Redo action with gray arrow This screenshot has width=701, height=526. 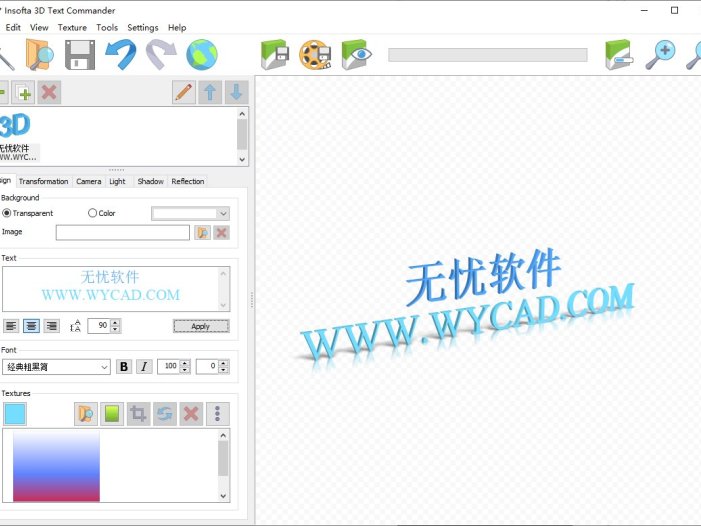[161, 55]
